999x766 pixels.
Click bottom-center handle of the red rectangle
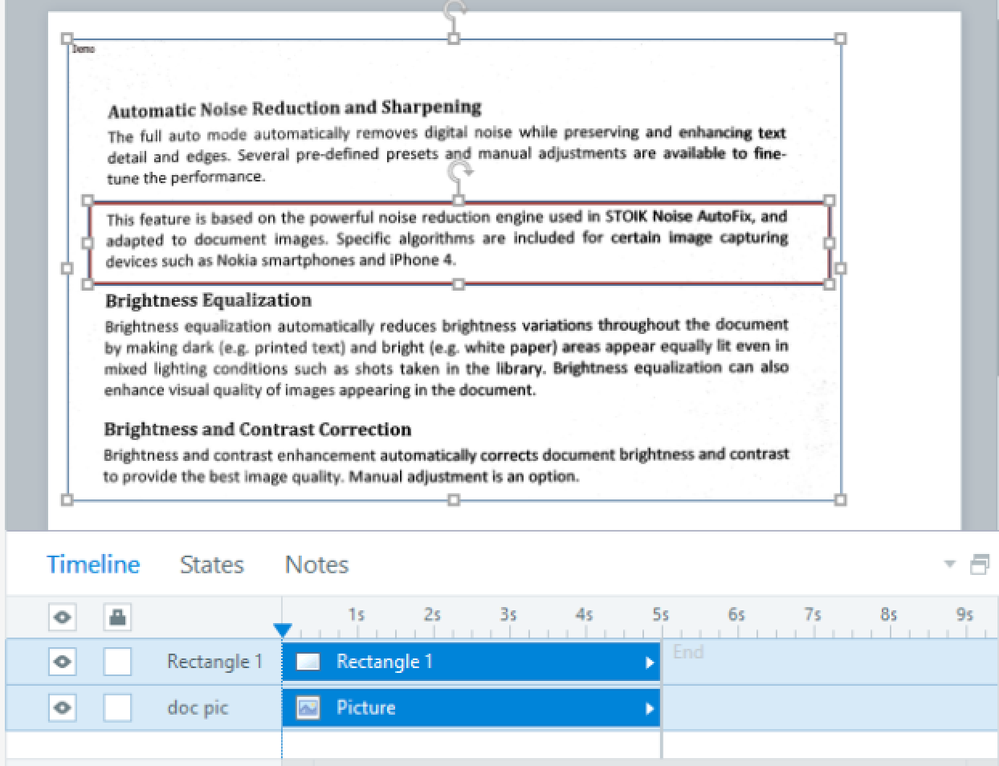click(x=459, y=284)
